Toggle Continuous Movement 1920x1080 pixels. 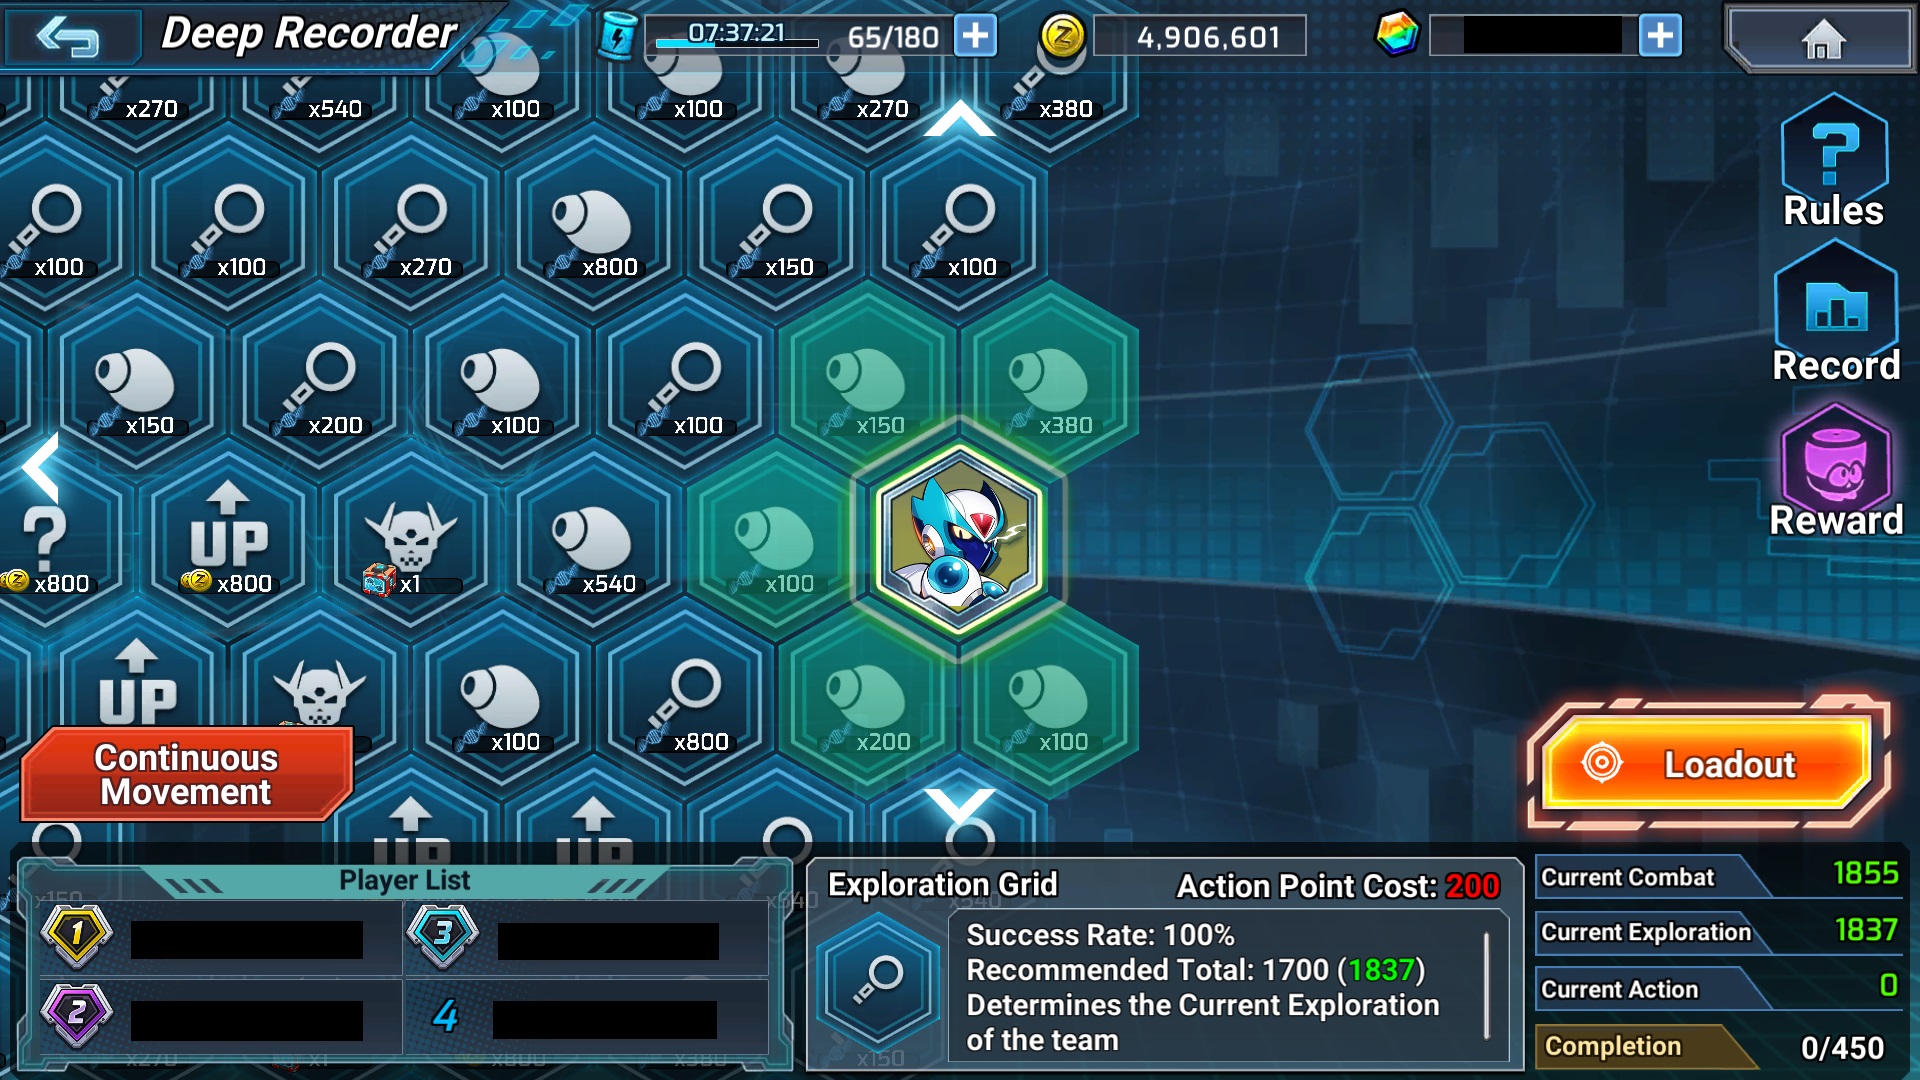click(186, 774)
